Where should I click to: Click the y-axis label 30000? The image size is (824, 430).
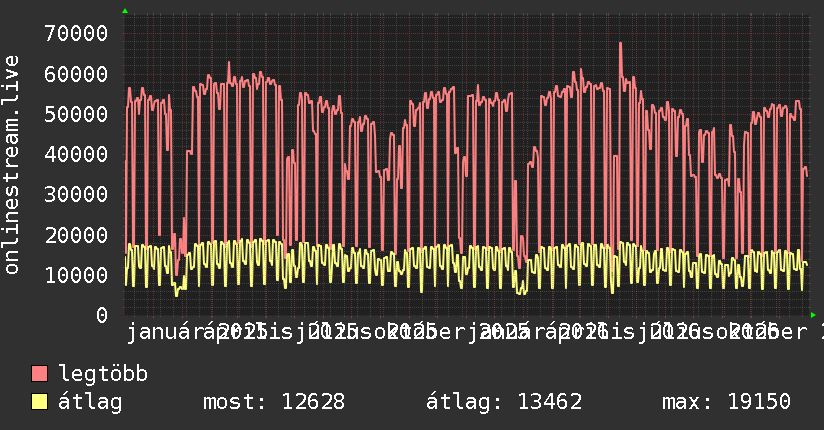tap(76, 194)
